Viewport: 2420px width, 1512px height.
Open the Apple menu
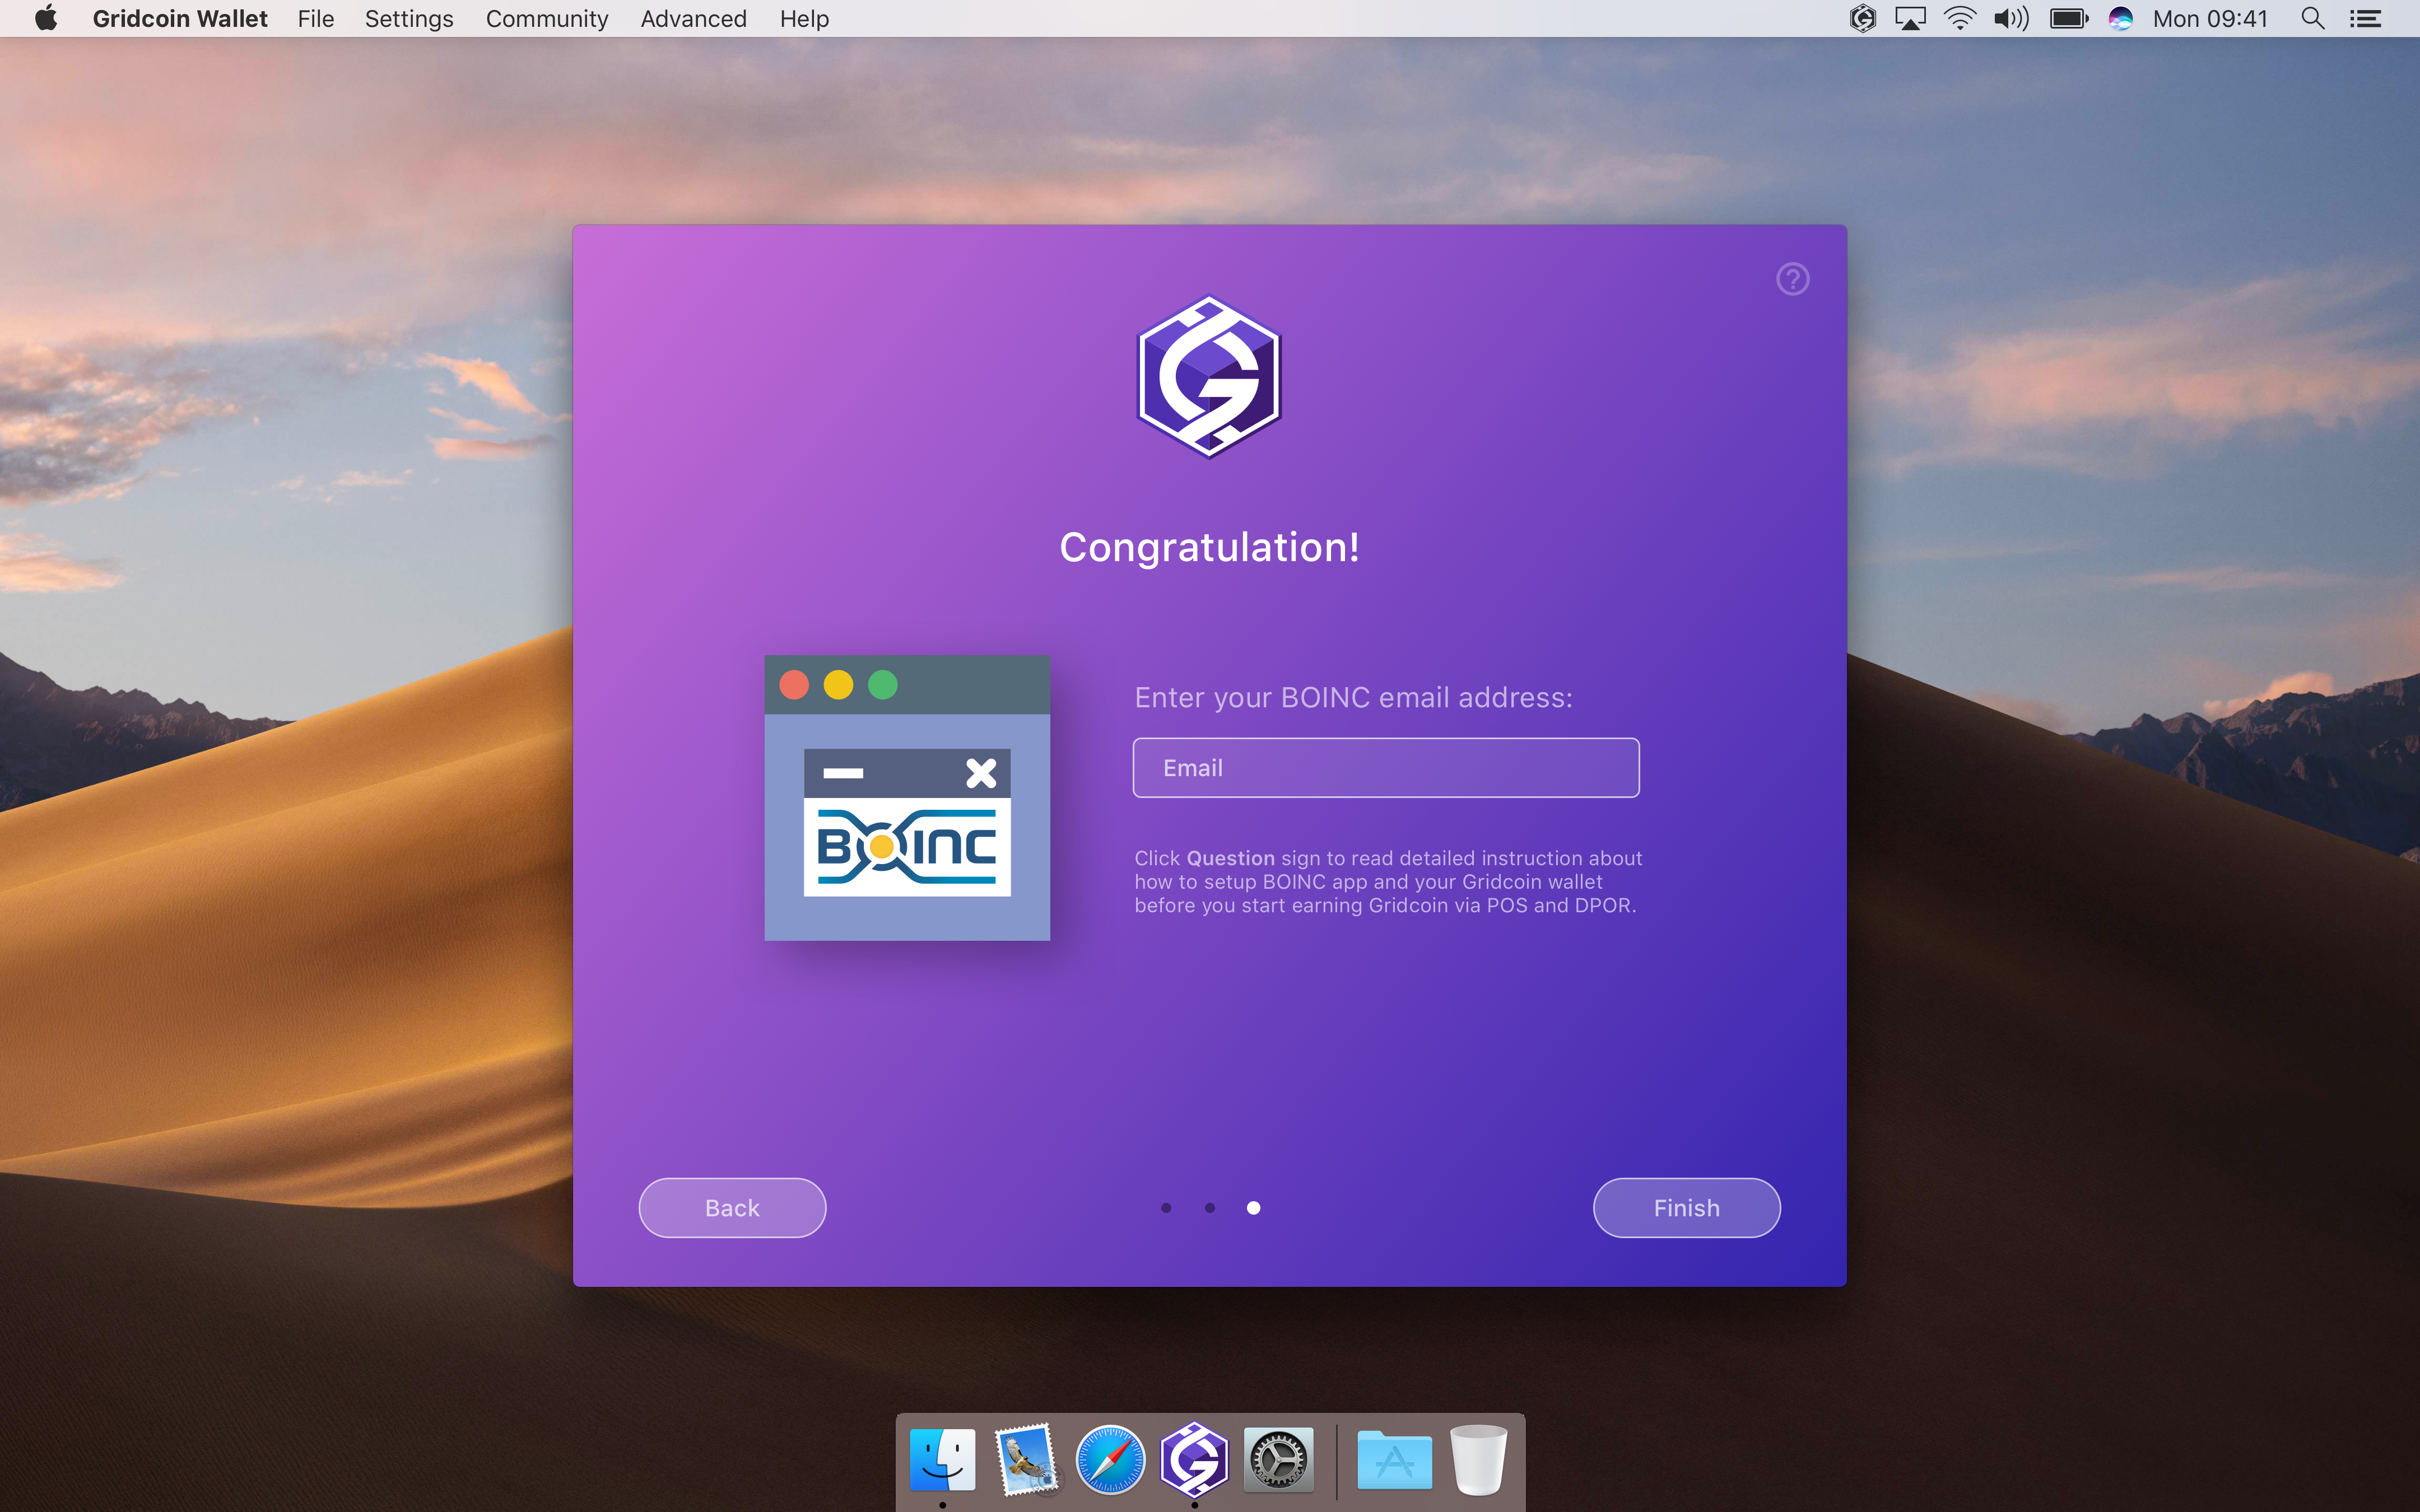pyautogui.click(x=46, y=18)
